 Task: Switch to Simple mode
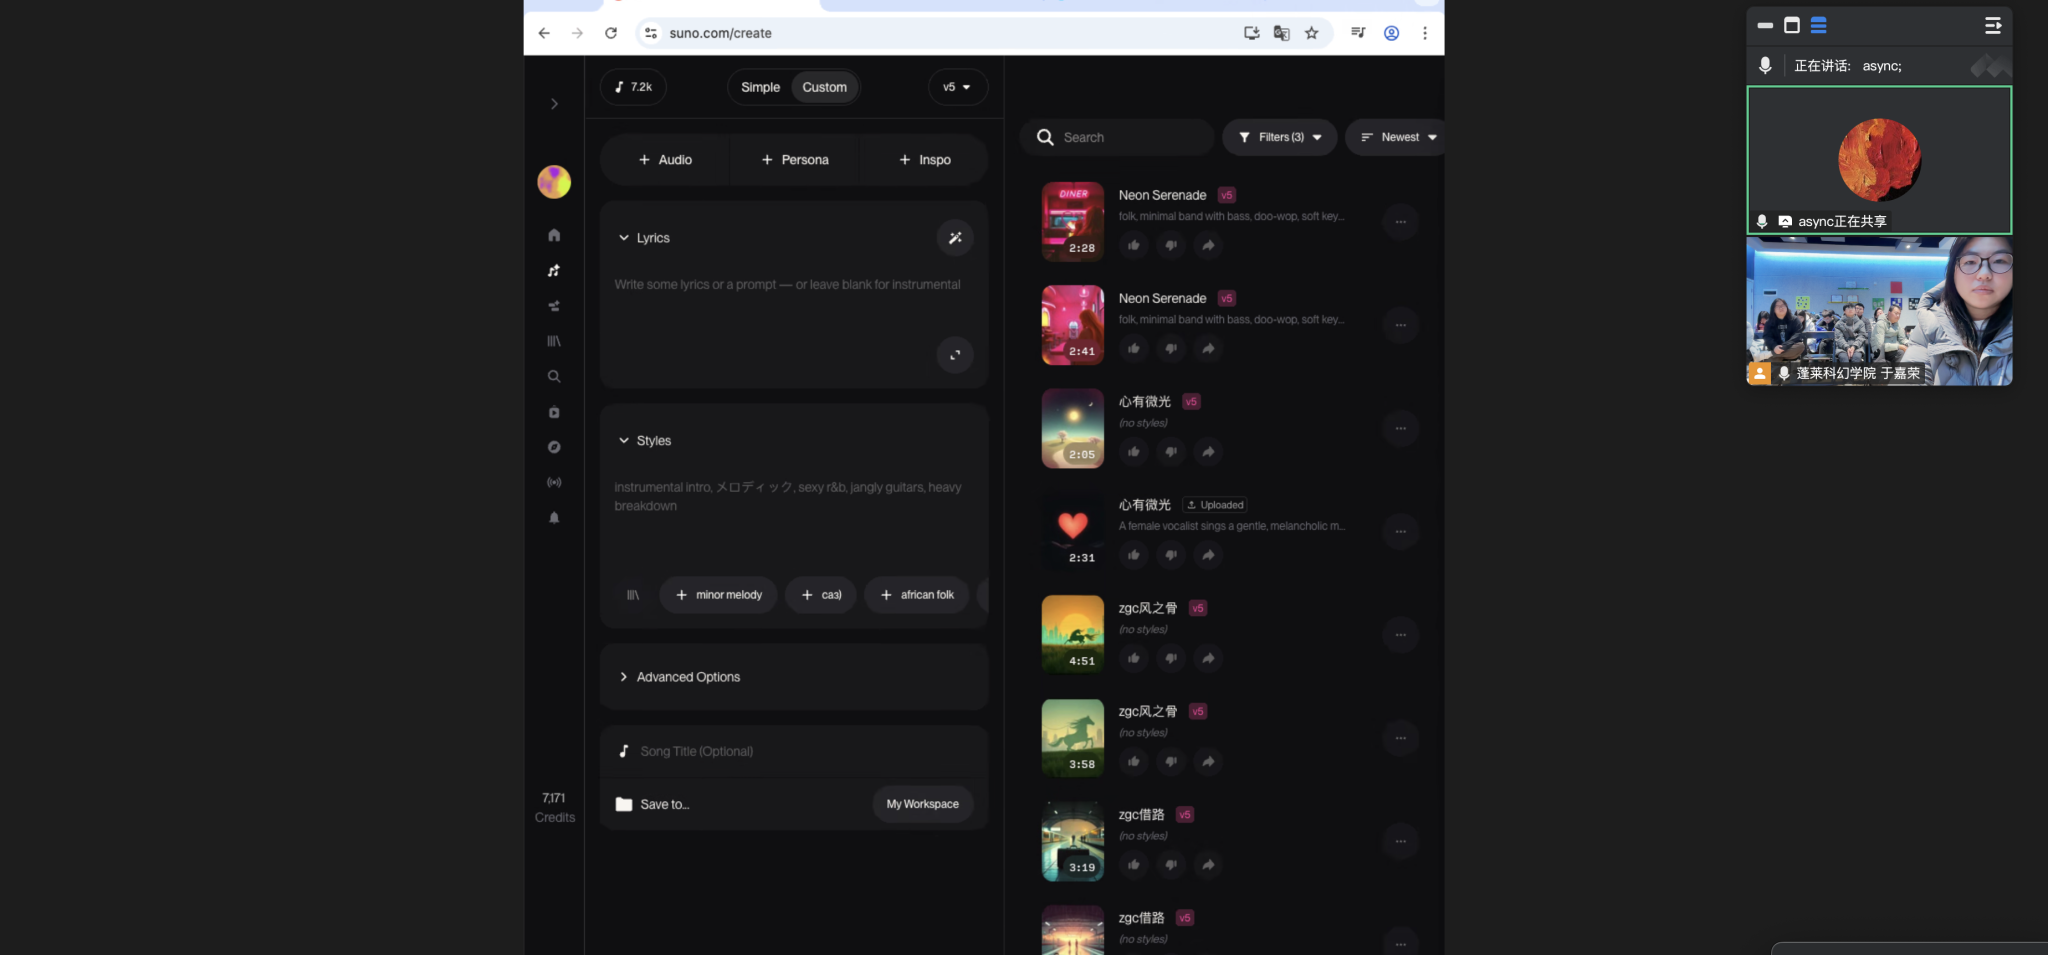point(760,87)
